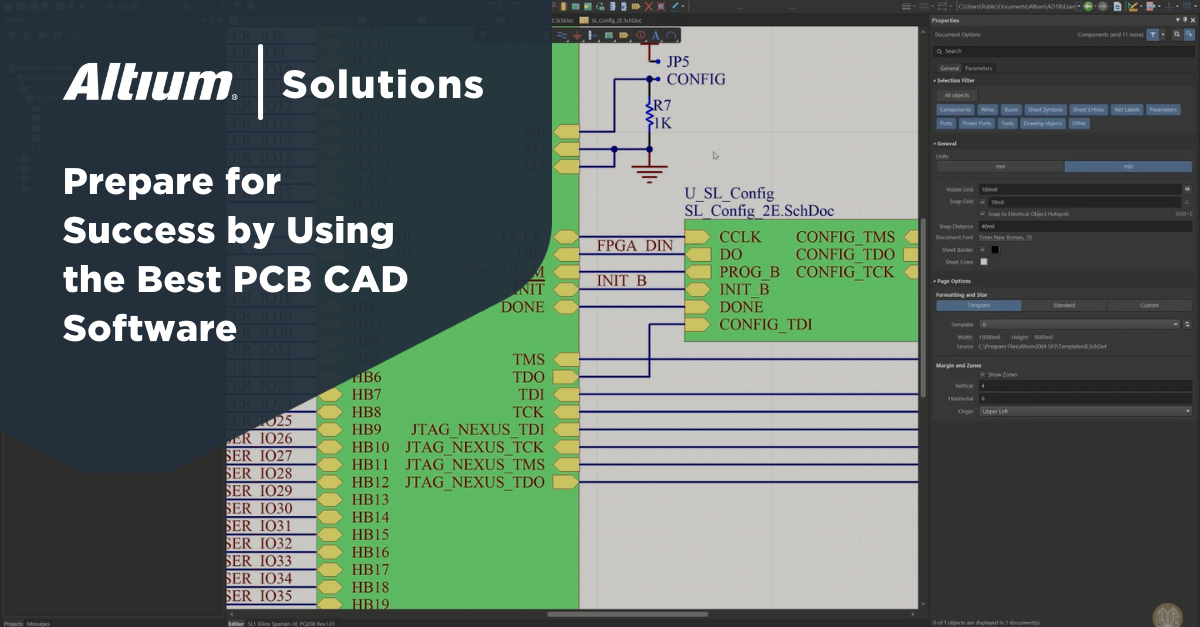Toggle Visible Grid eye icon

(x=1187, y=188)
